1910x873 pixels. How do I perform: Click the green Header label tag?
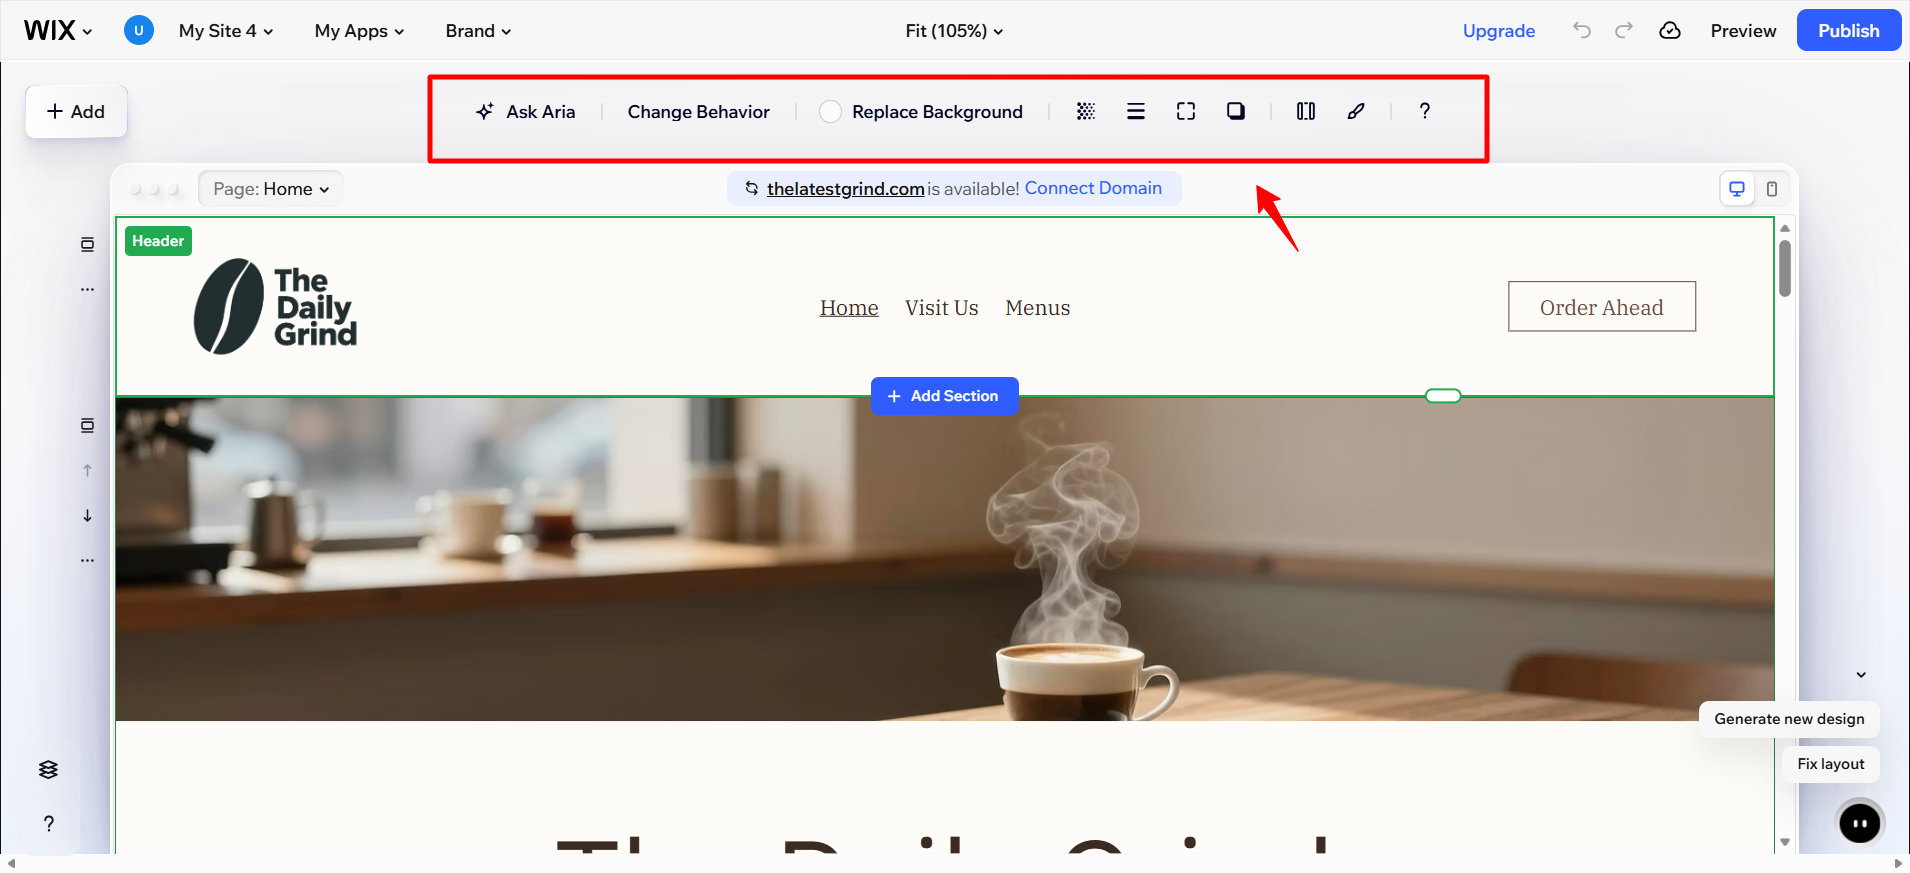click(x=158, y=241)
